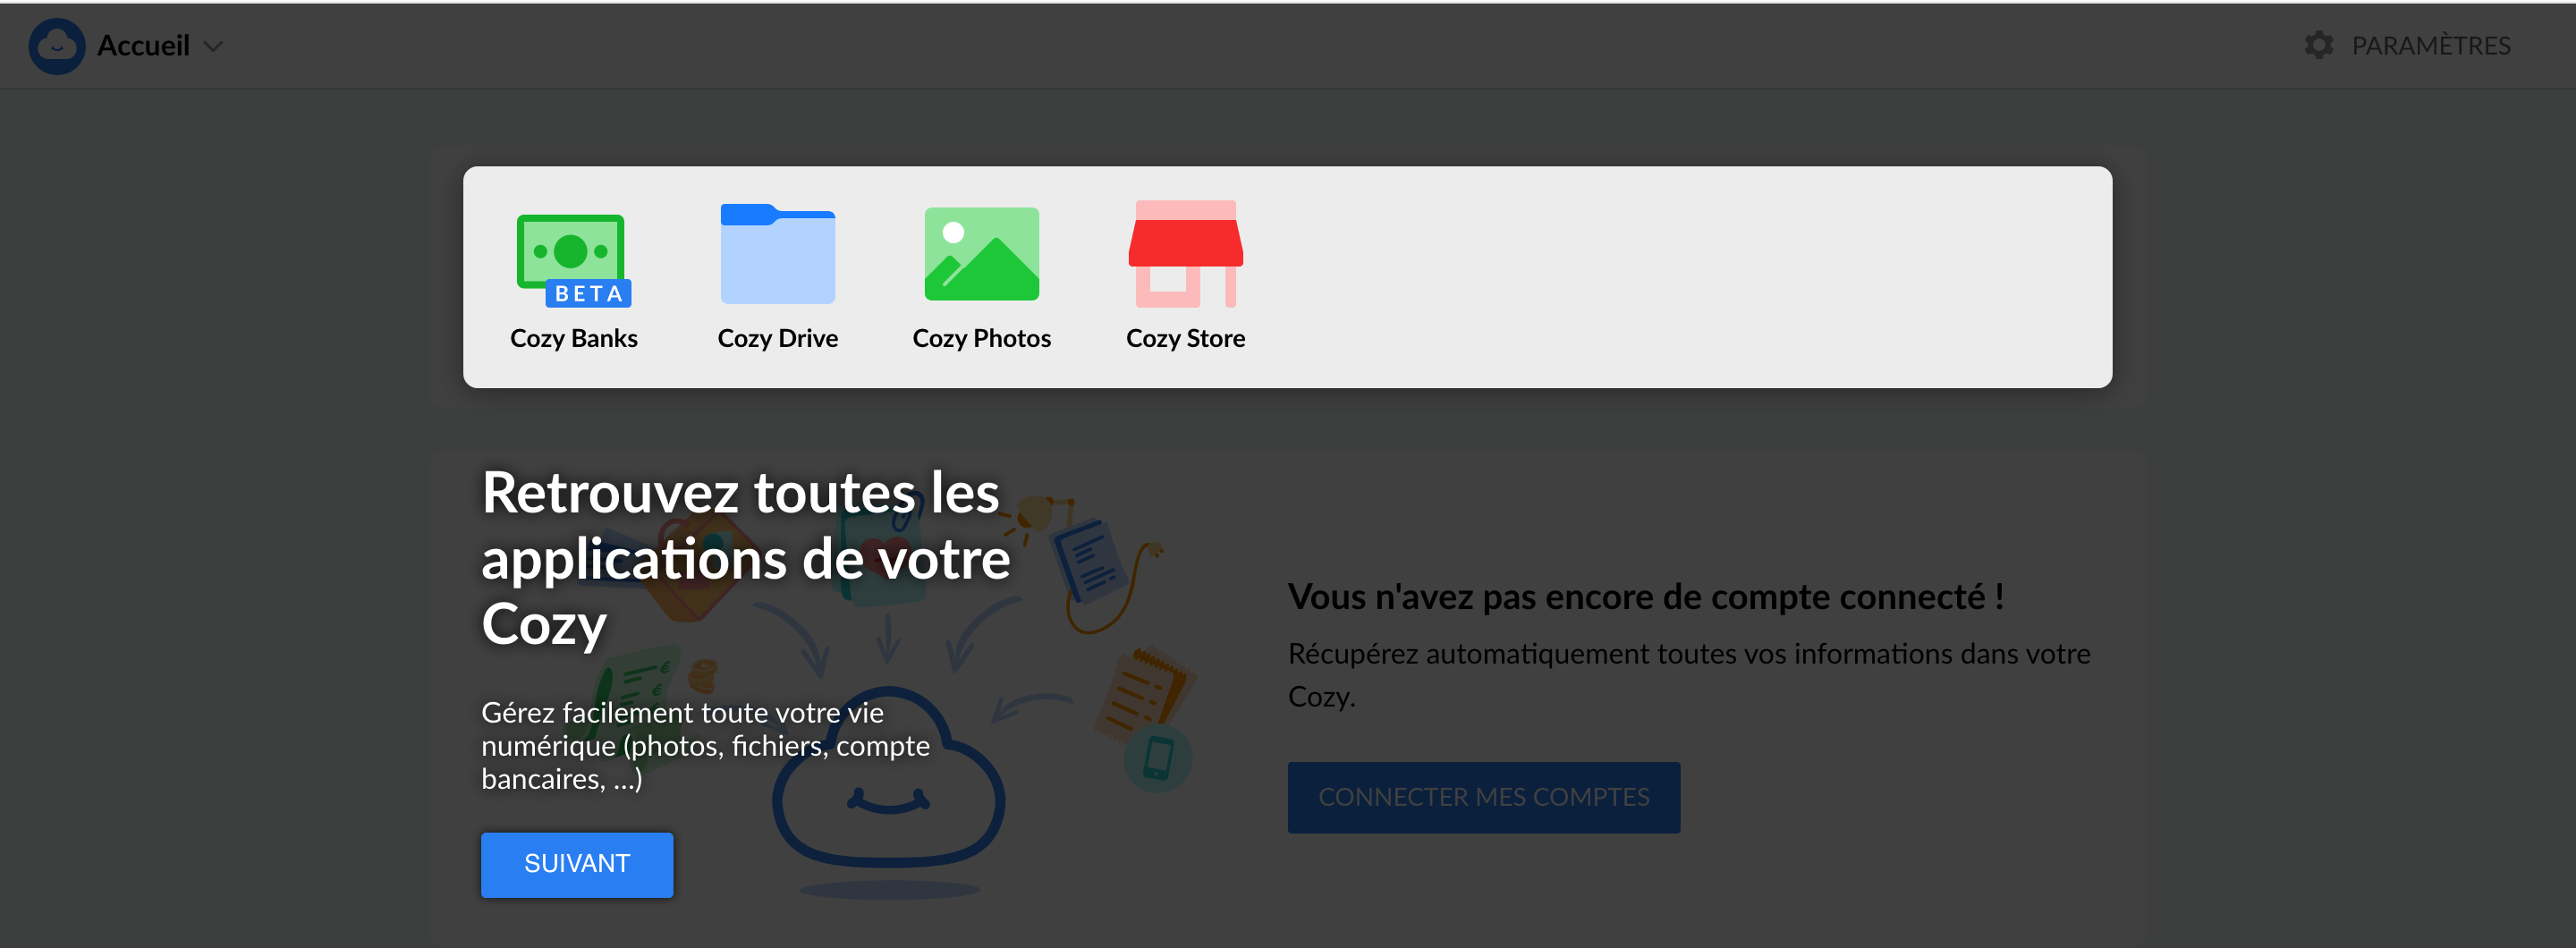The image size is (2576, 948).
Task: Click the Cozy Photos label
Action: click(x=981, y=339)
